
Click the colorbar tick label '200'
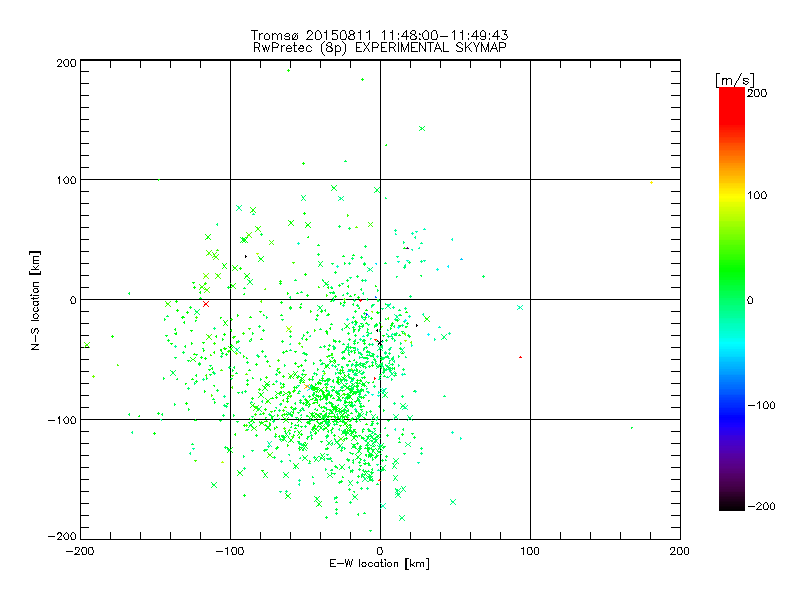coord(757,93)
